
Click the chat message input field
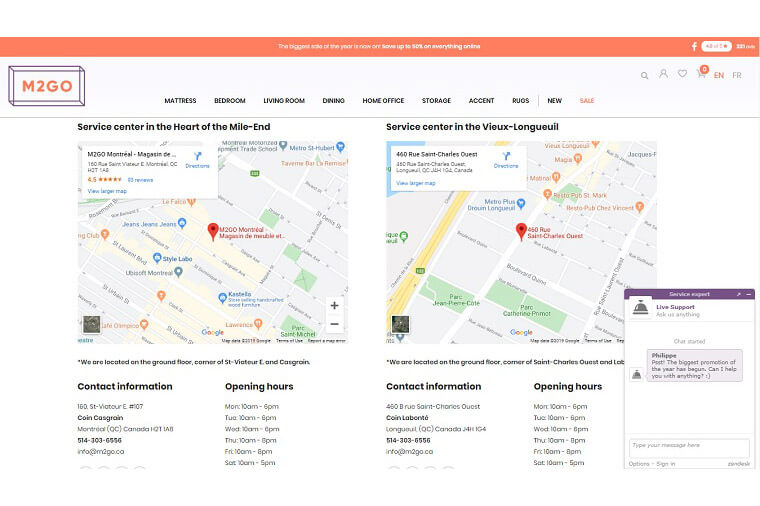688,446
